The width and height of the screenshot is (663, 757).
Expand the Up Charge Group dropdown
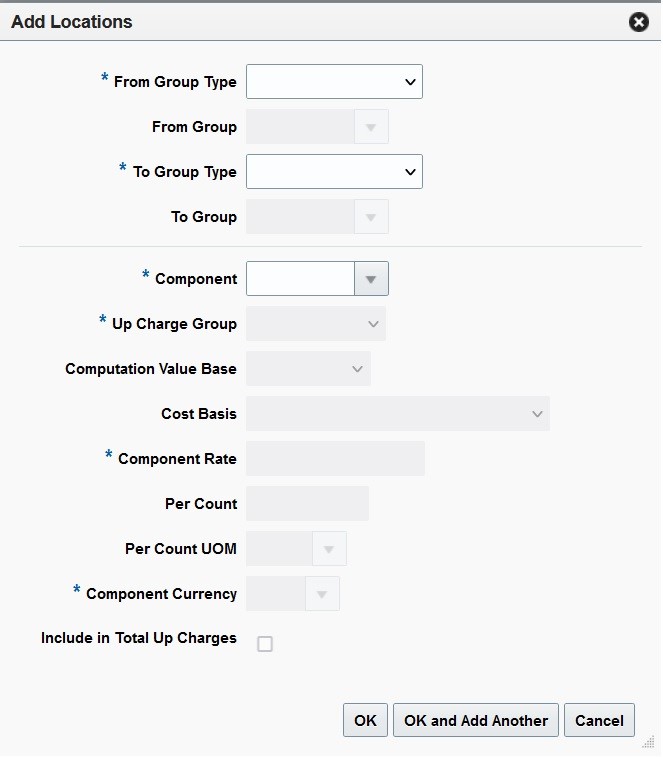pos(316,323)
